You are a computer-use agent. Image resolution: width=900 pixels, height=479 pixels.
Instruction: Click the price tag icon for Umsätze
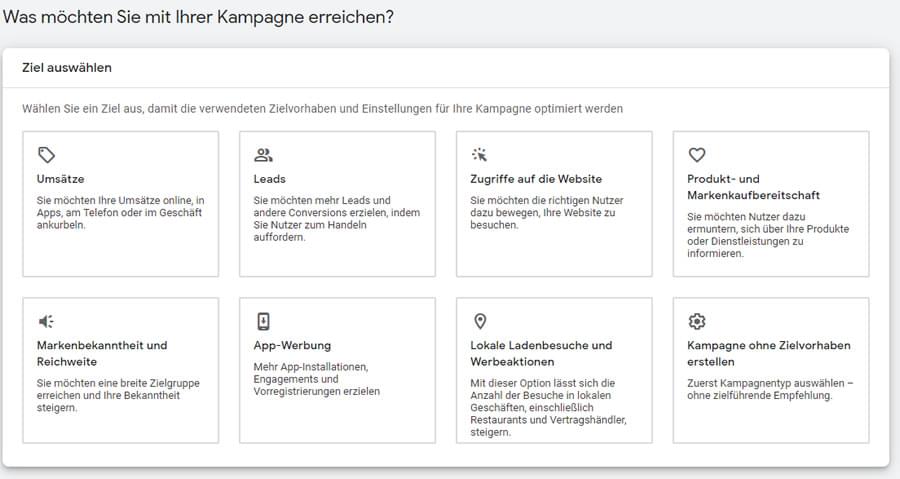46,155
